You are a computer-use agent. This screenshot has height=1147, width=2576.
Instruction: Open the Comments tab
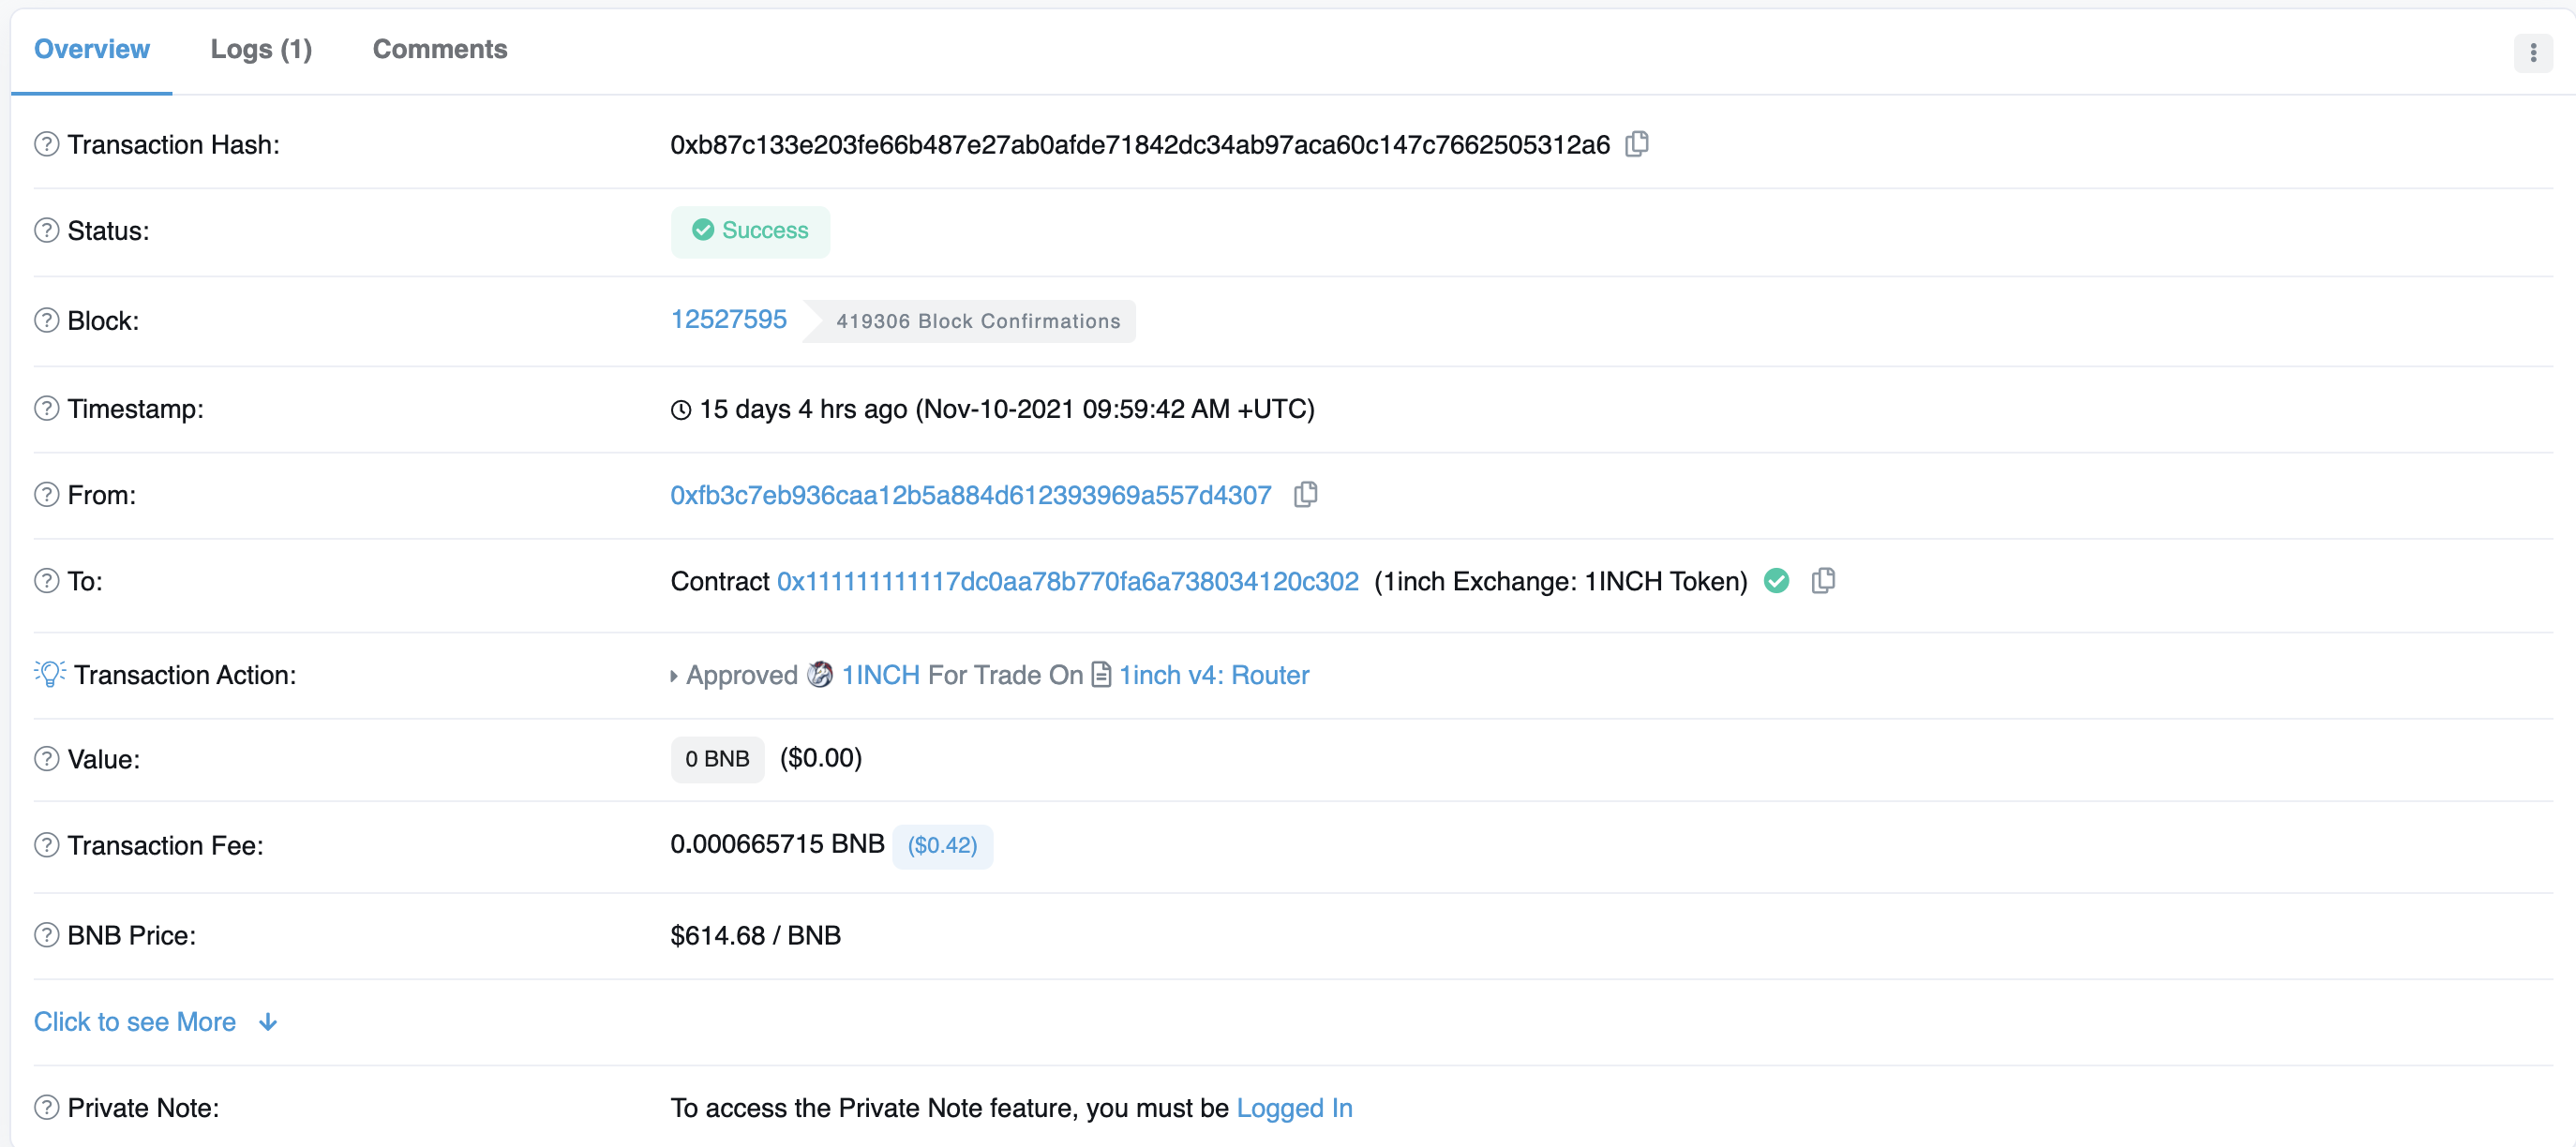(440, 49)
